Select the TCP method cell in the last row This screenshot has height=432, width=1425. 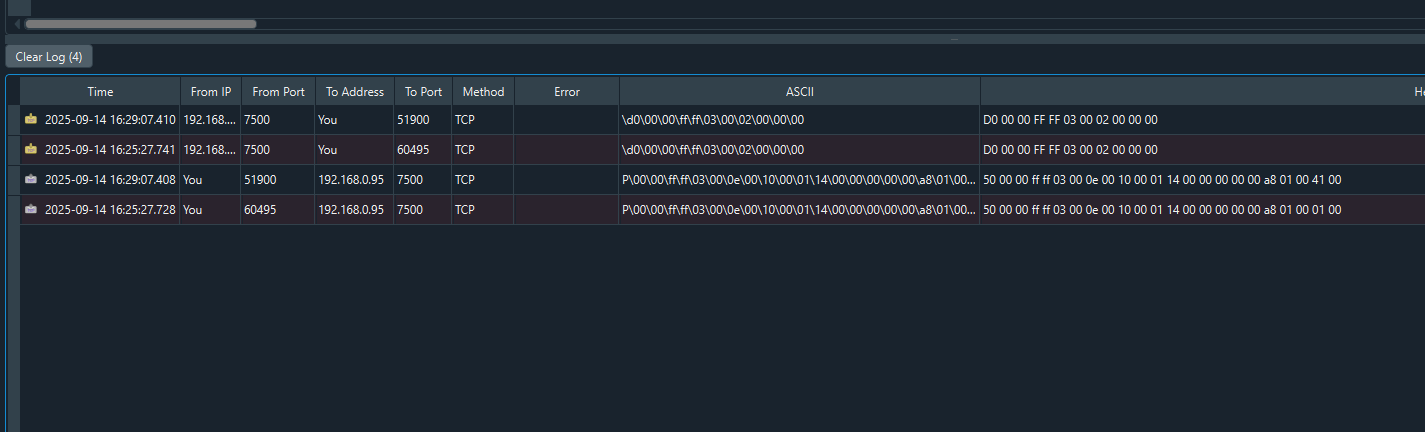pyautogui.click(x=465, y=210)
